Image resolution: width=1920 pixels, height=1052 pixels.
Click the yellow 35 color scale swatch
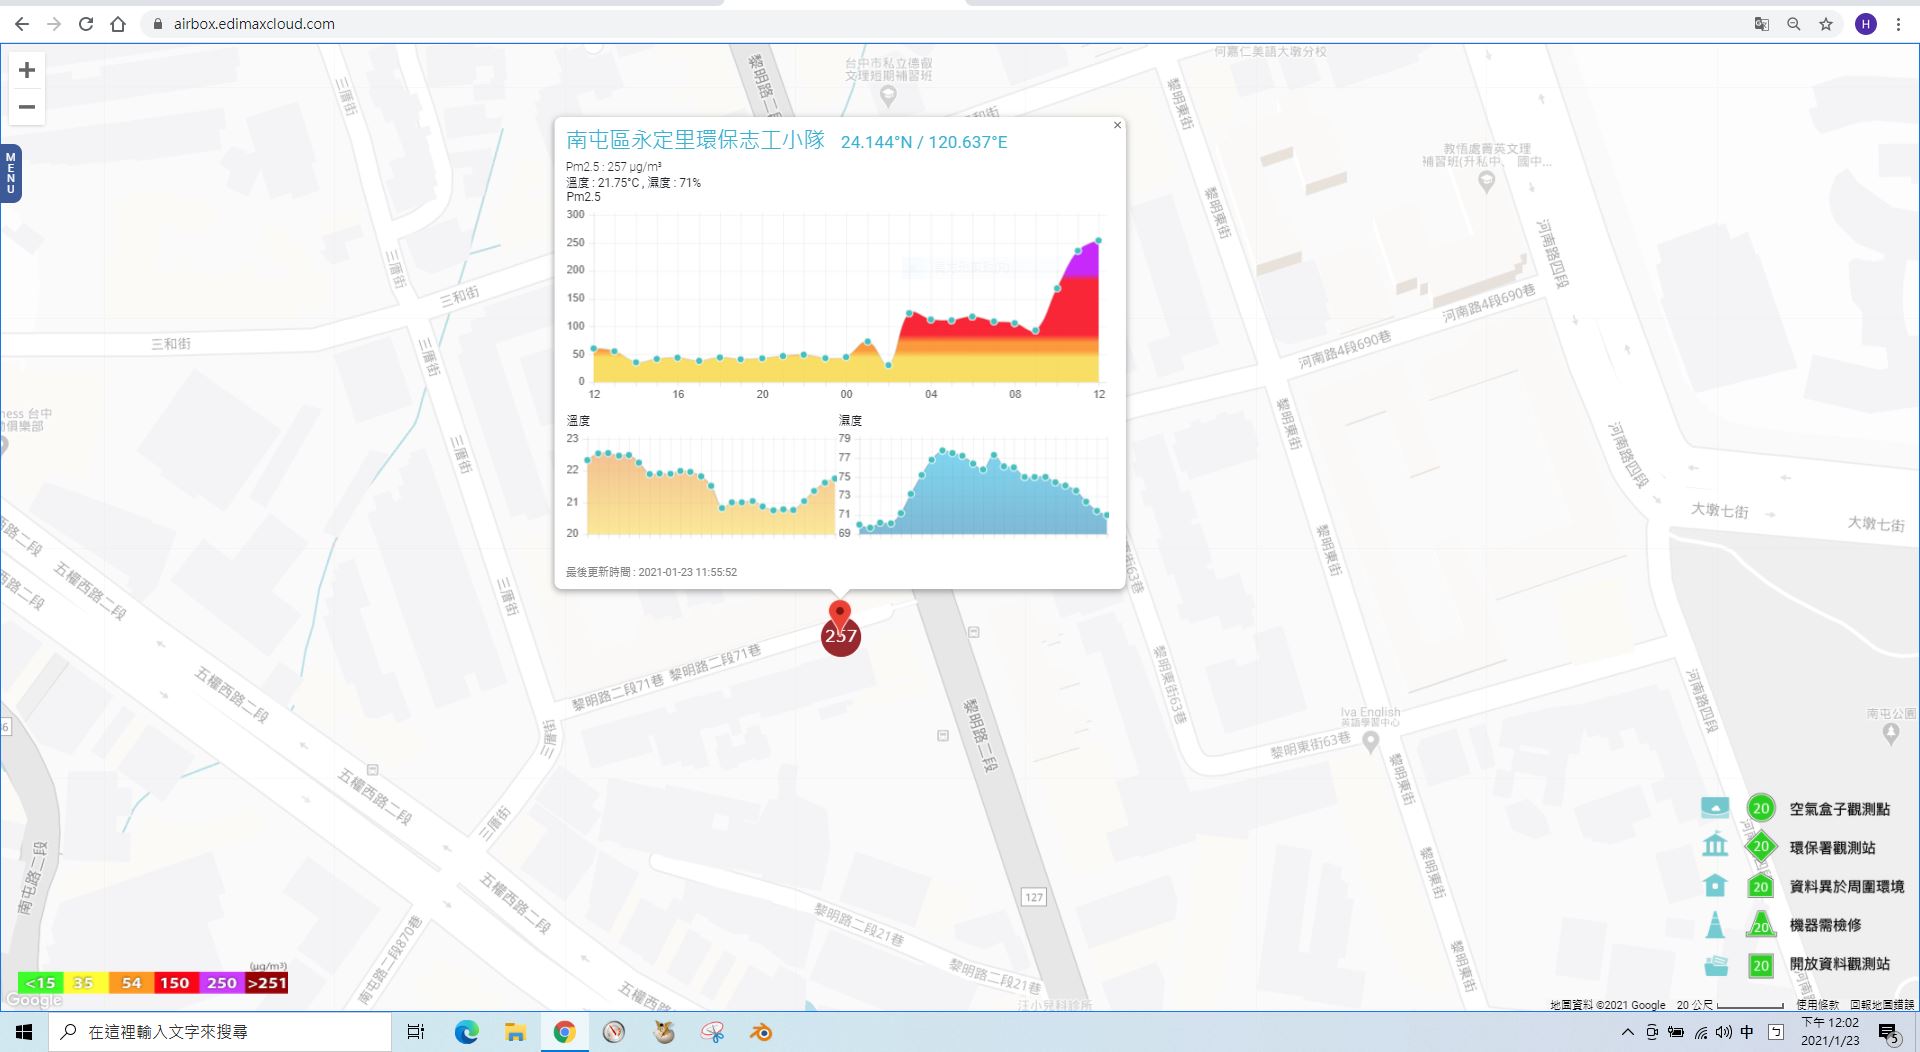[x=85, y=983]
